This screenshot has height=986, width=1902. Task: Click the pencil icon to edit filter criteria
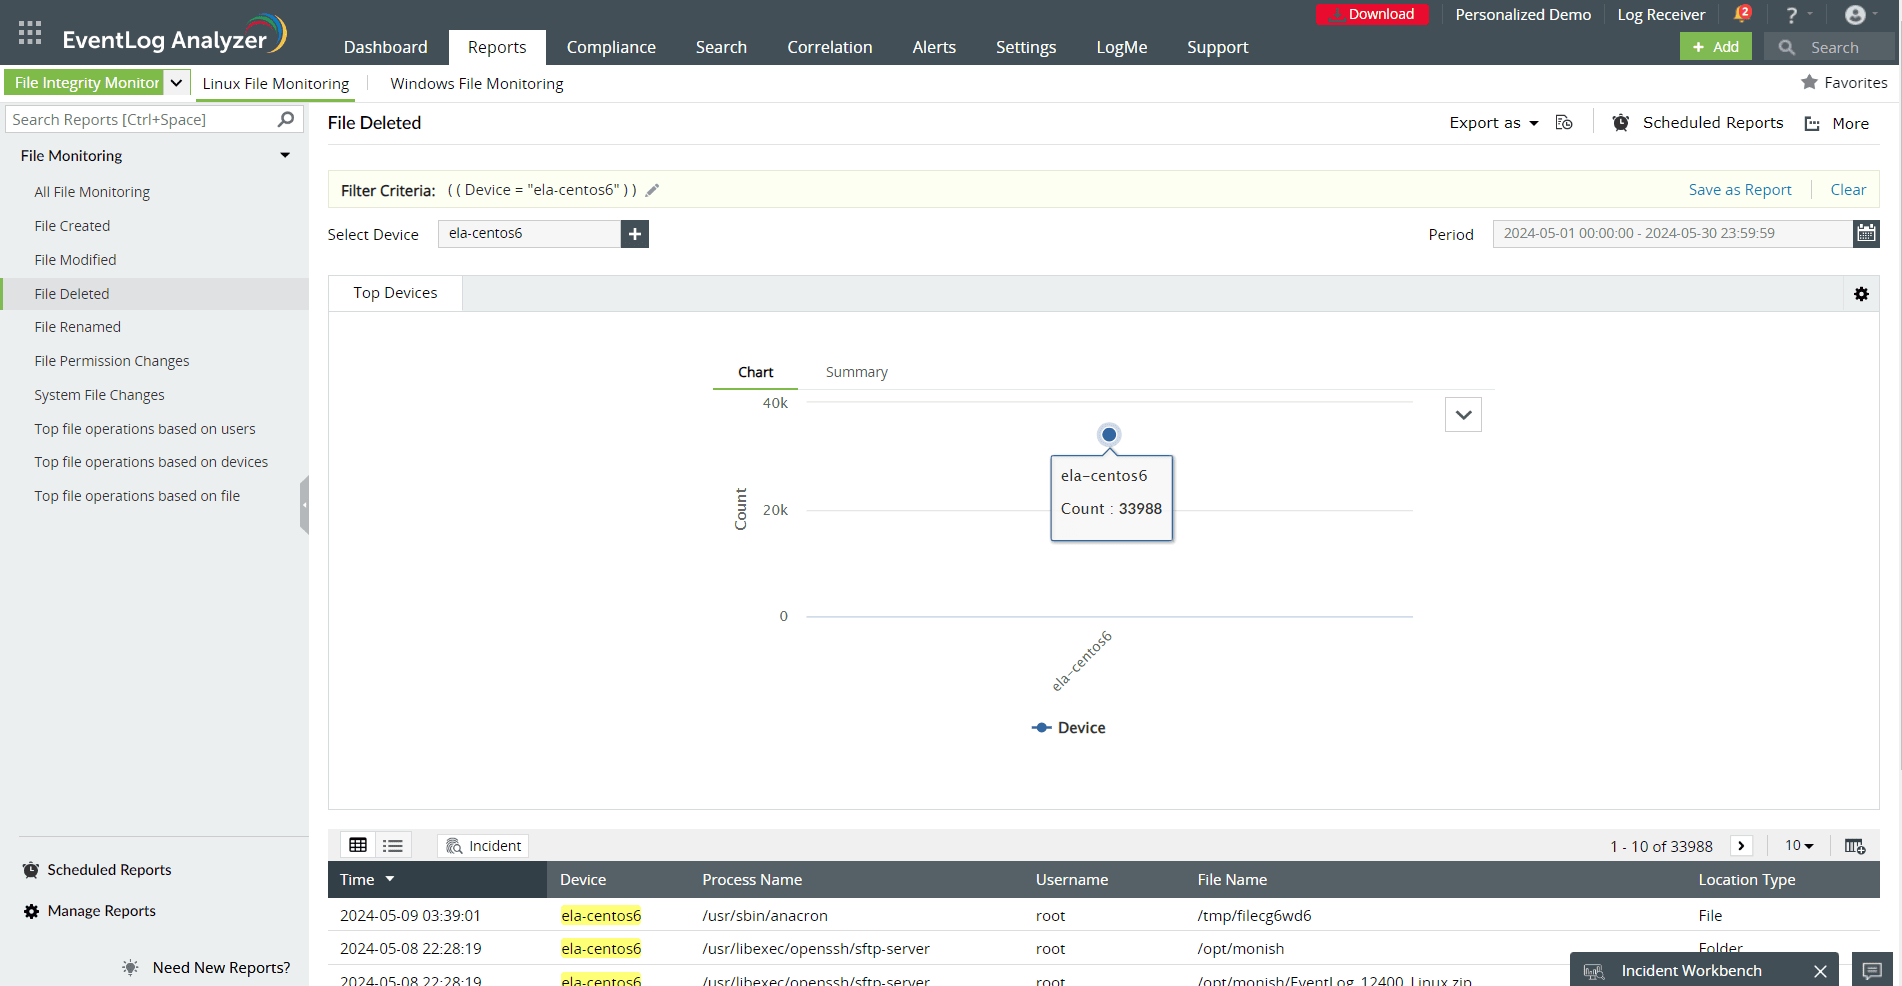tap(652, 190)
